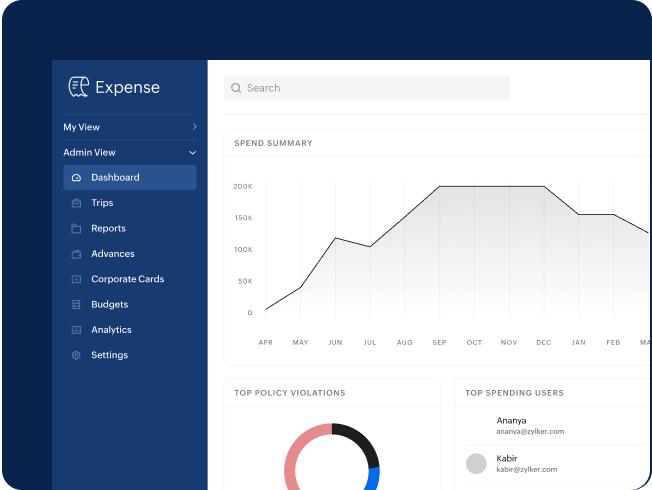Click Kabir's avatar in Top Spending Users
Viewport: 652px width, 490px height.
tap(477, 463)
